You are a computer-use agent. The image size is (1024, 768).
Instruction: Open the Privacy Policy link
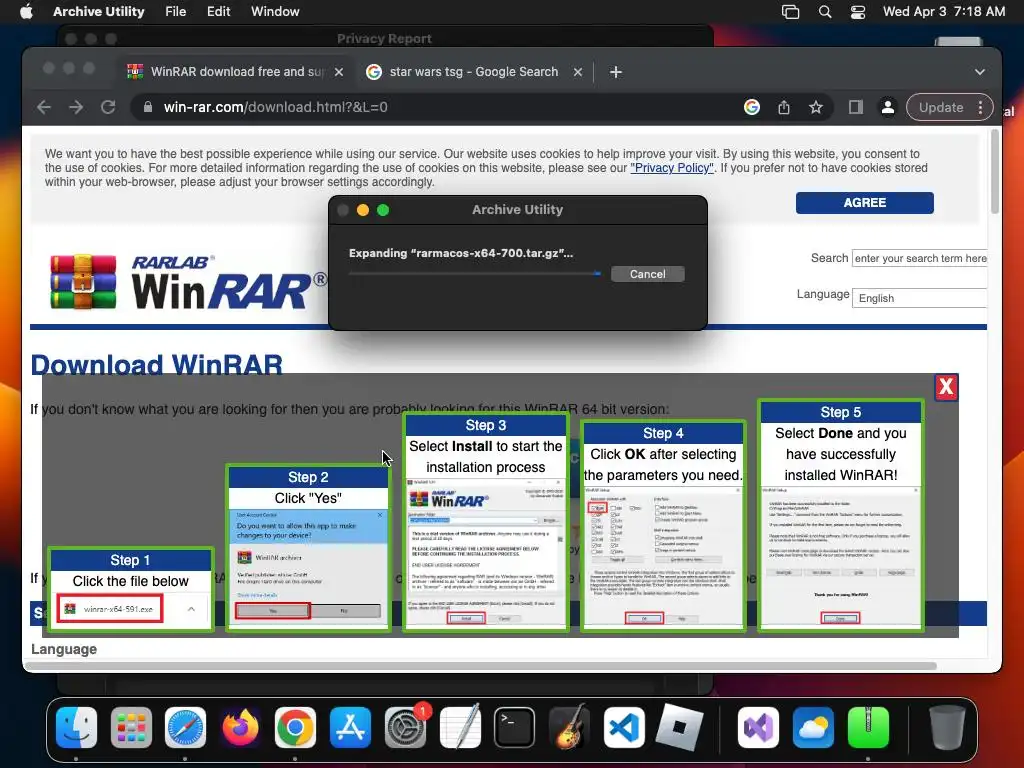(671, 168)
